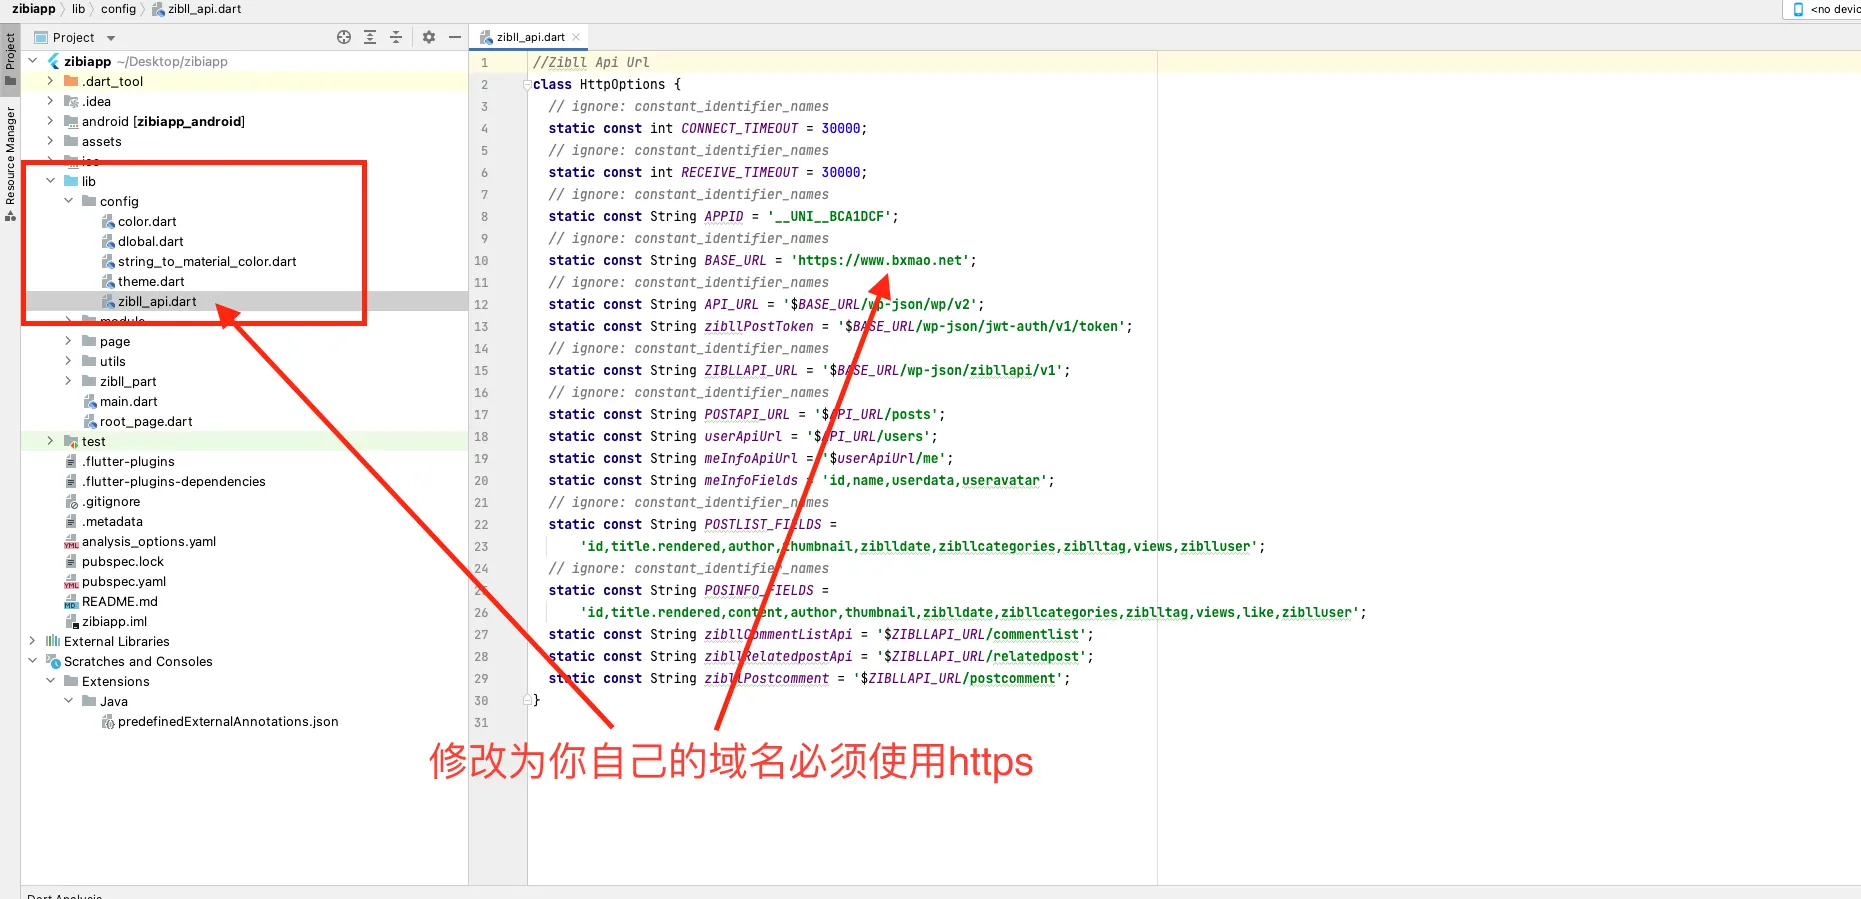Viewport: 1861px width, 899px height.
Task: Close the zibll_api.dart editor tab
Action: pyautogui.click(x=576, y=37)
